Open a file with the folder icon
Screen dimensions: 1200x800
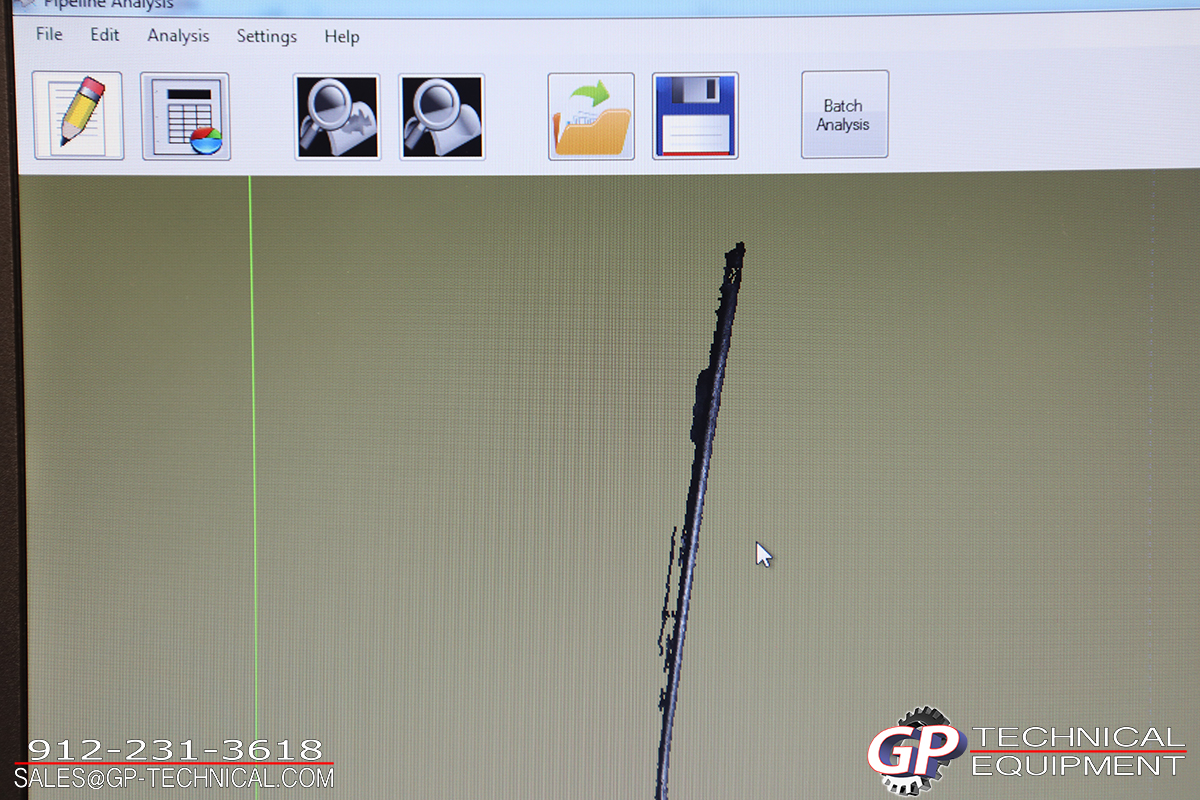[591, 117]
